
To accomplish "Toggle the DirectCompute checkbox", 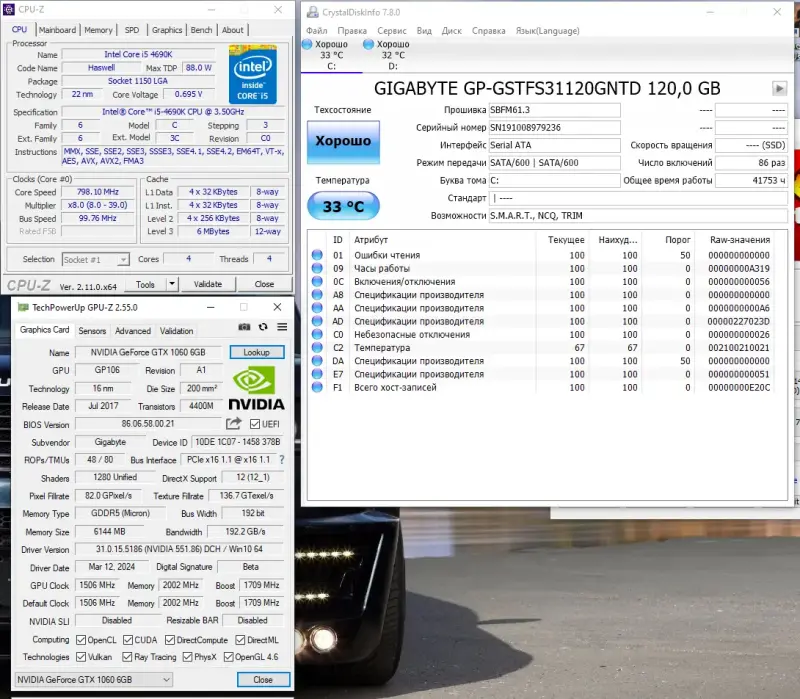I will tap(170, 640).
